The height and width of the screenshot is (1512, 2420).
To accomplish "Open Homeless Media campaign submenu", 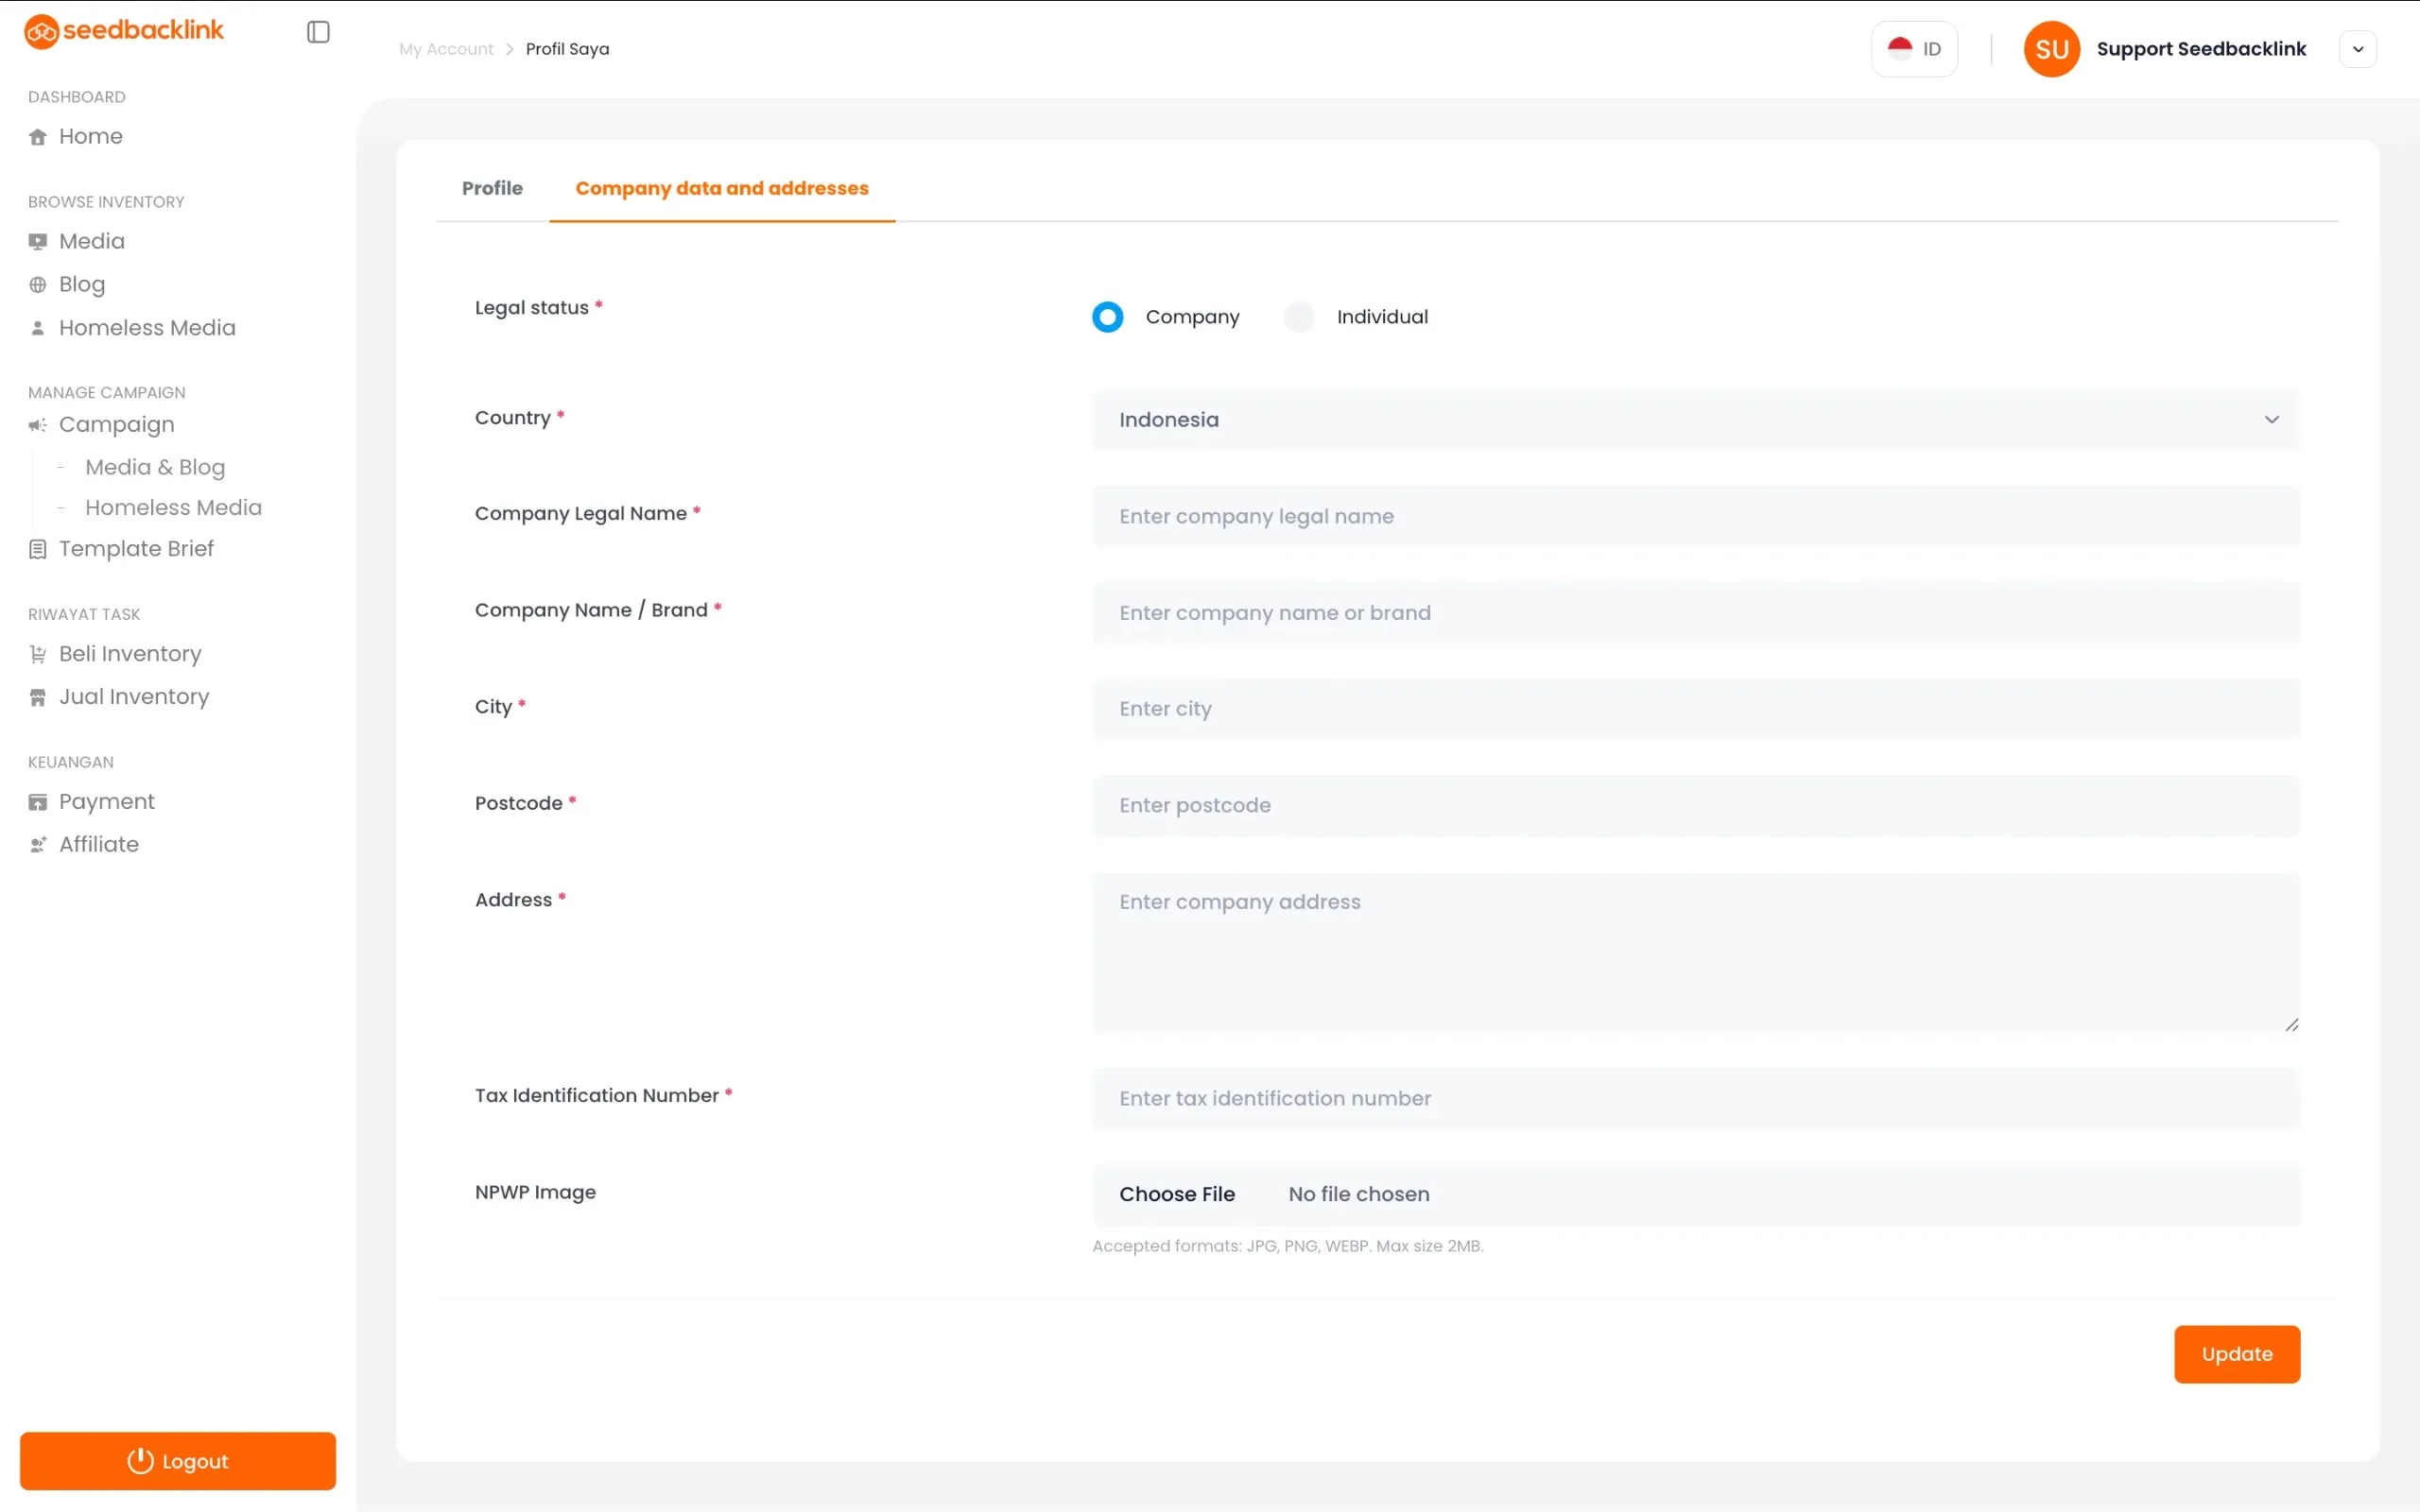I will point(173,507).
